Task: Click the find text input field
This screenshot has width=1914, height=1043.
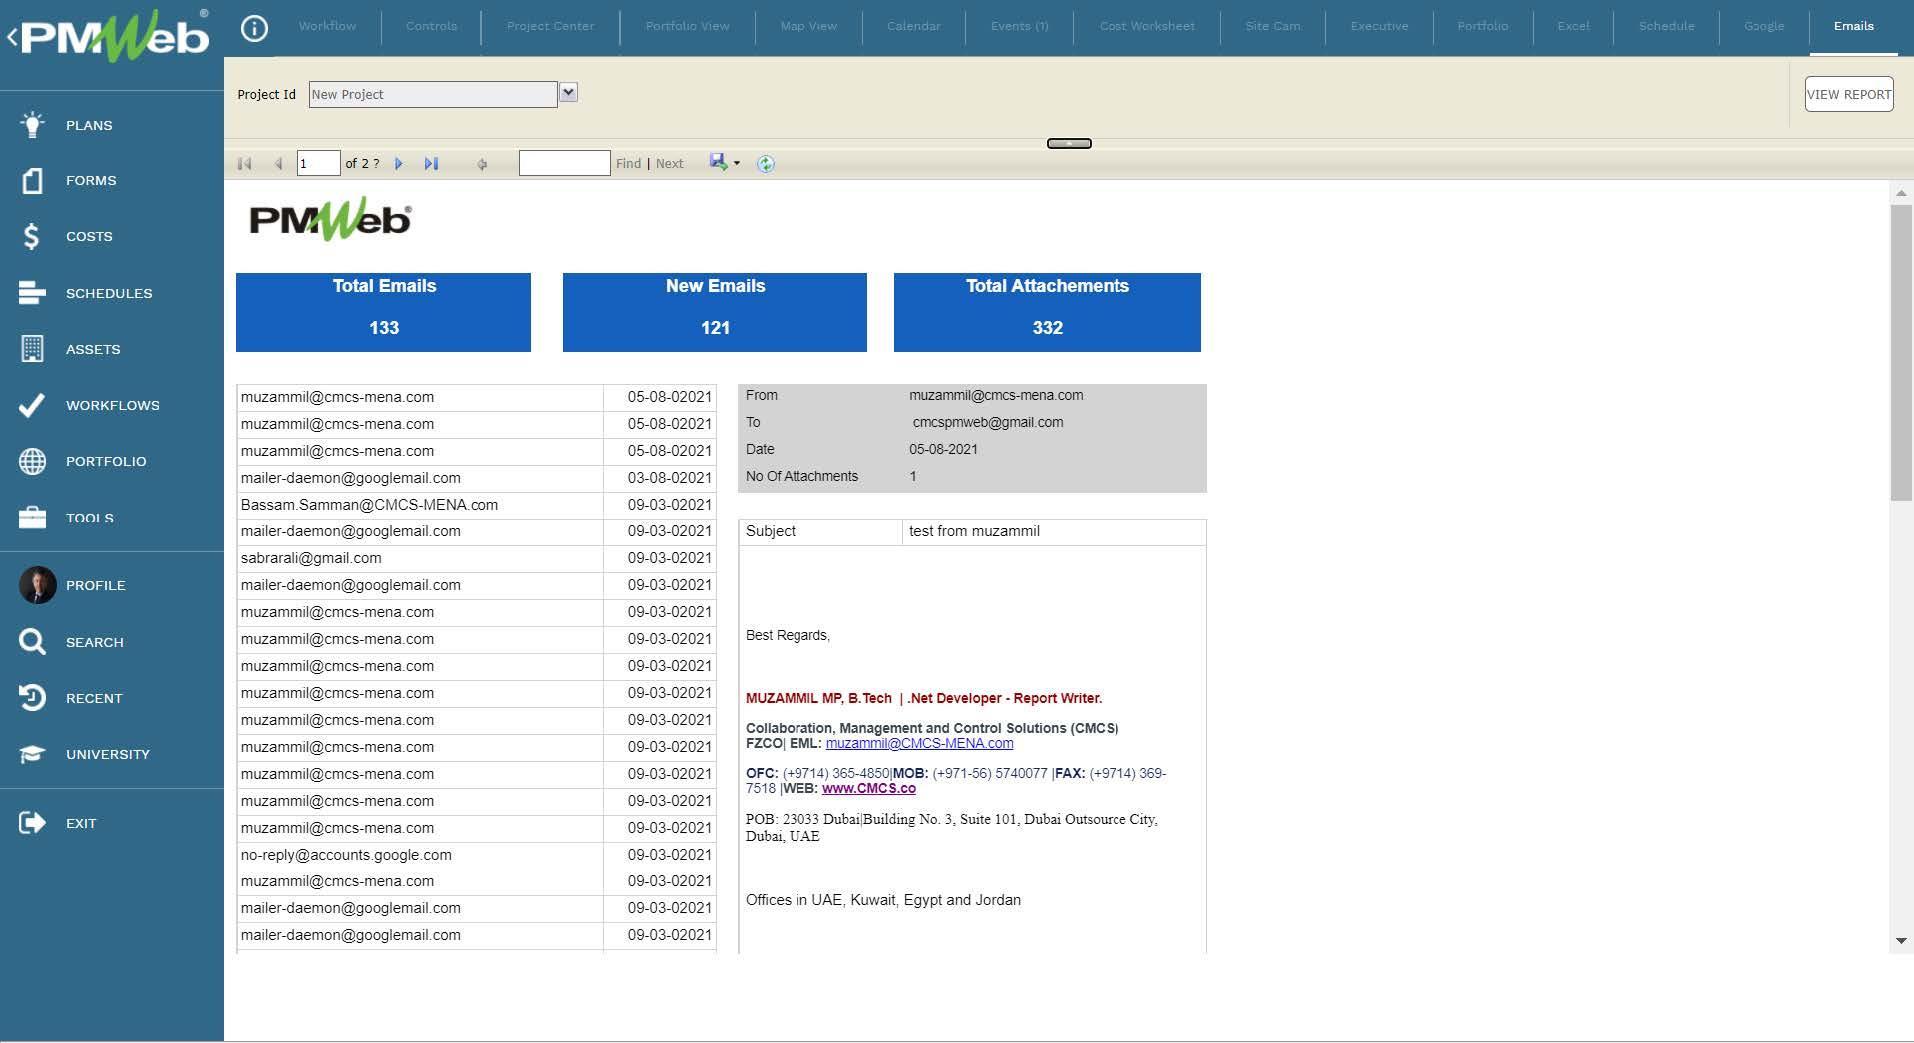Action: tap(564, 163)
